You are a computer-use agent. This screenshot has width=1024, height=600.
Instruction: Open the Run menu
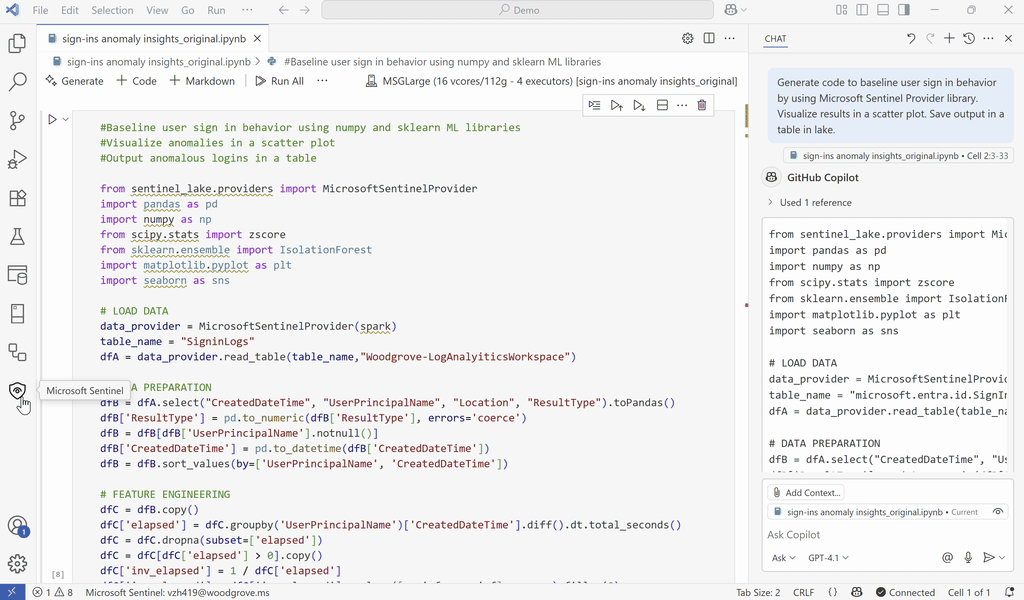[216, 10]
